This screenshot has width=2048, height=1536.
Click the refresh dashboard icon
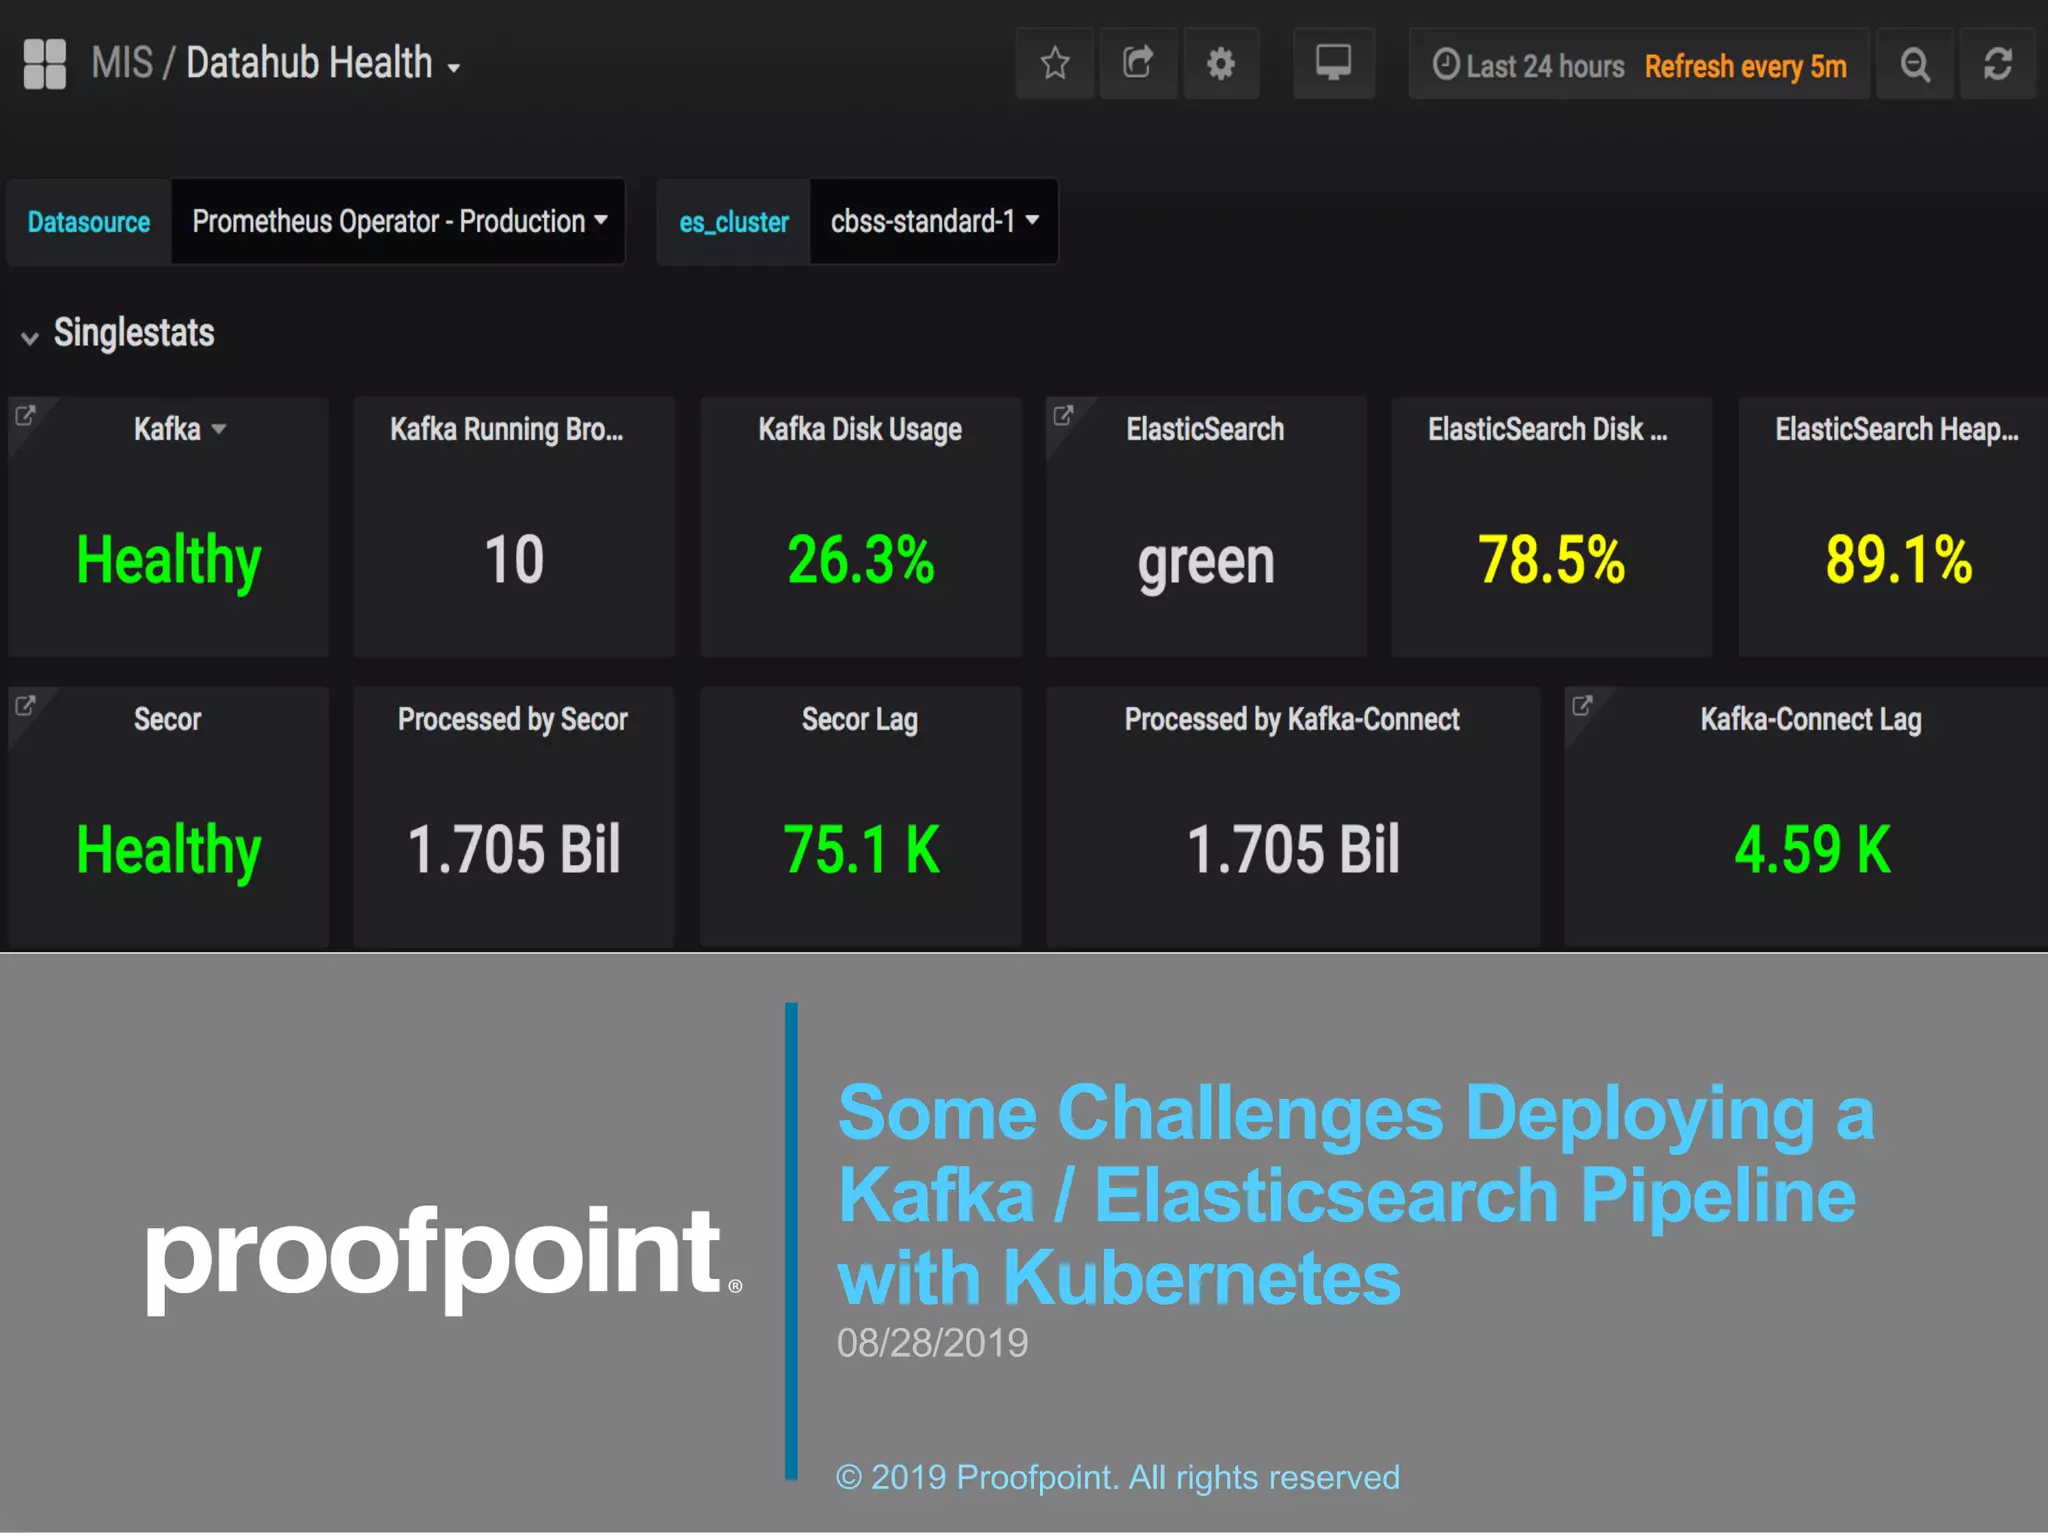point(1997,64)
